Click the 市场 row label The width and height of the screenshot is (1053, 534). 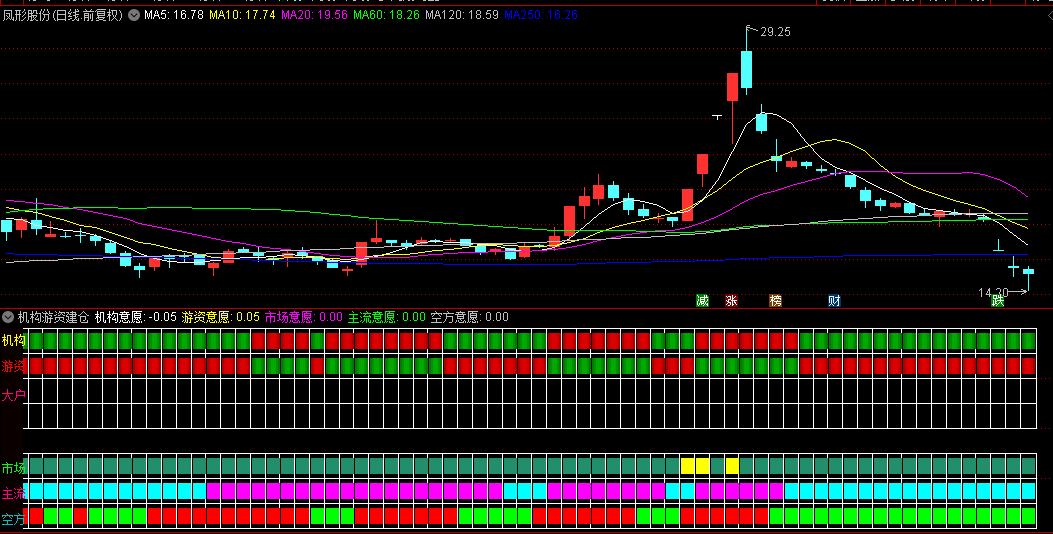point(13,468)
